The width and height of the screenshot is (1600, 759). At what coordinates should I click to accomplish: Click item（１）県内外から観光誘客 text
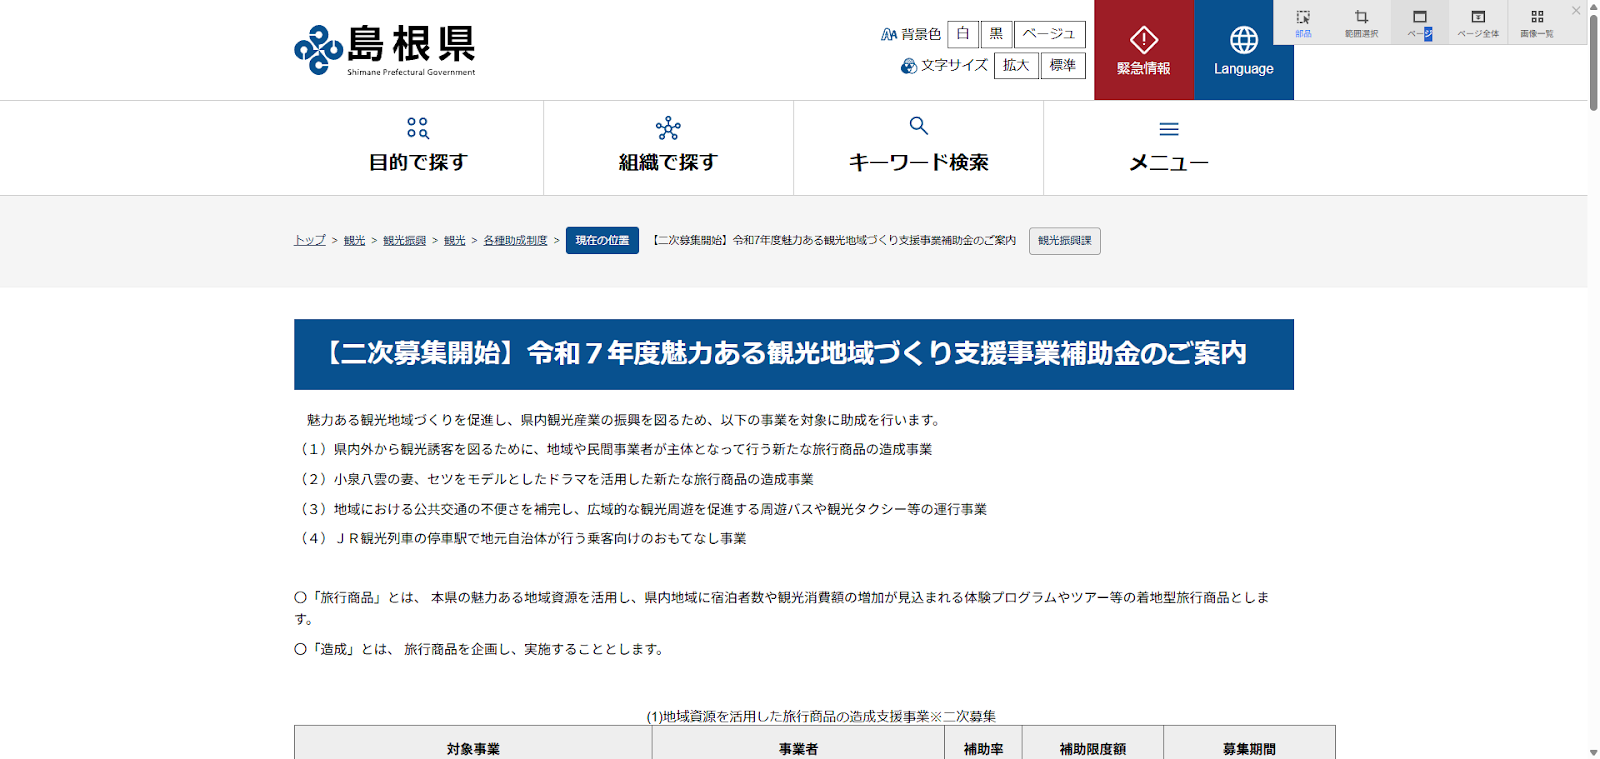pyautogui.click(x=614, y=449)
